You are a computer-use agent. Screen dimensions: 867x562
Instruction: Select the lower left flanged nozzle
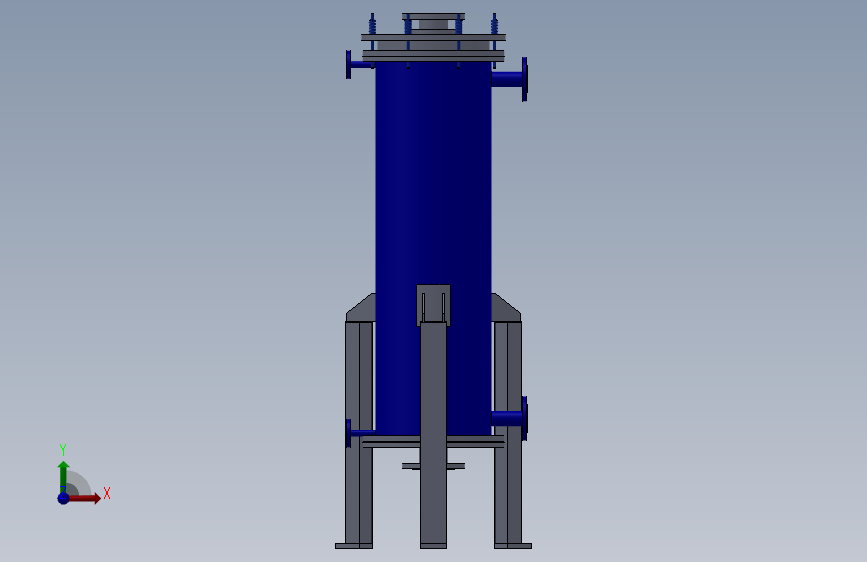point(359,433)
